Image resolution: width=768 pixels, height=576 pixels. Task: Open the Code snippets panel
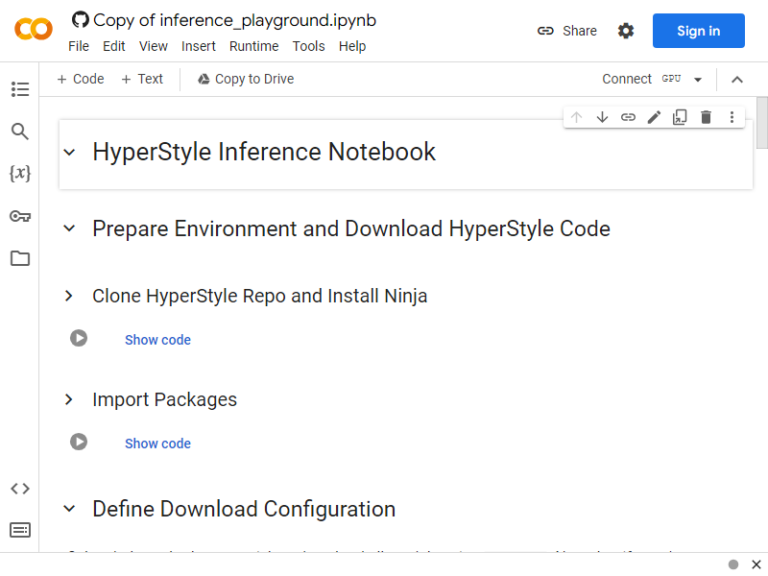[x=20, y=488]
